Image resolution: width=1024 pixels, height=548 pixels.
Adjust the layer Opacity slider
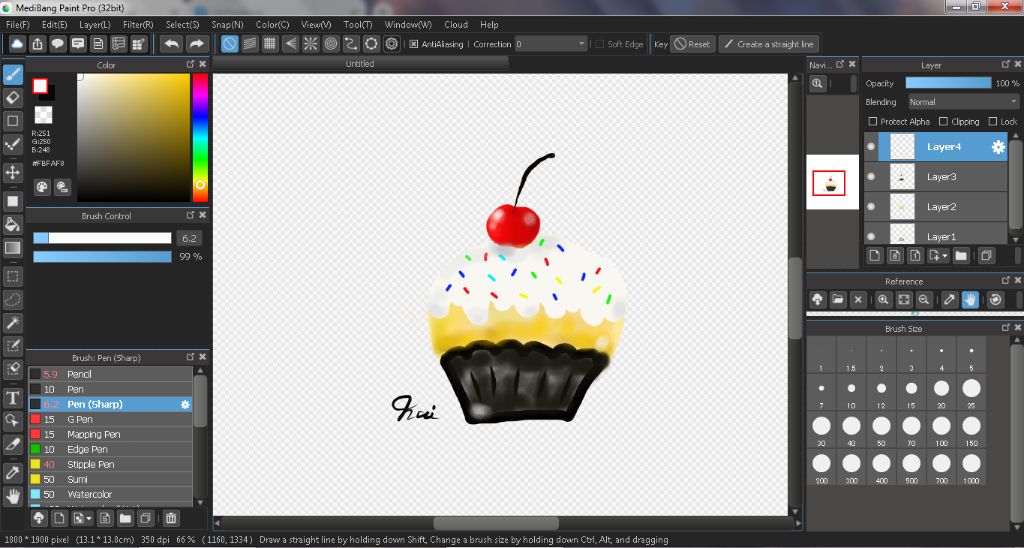coord(948,83)
